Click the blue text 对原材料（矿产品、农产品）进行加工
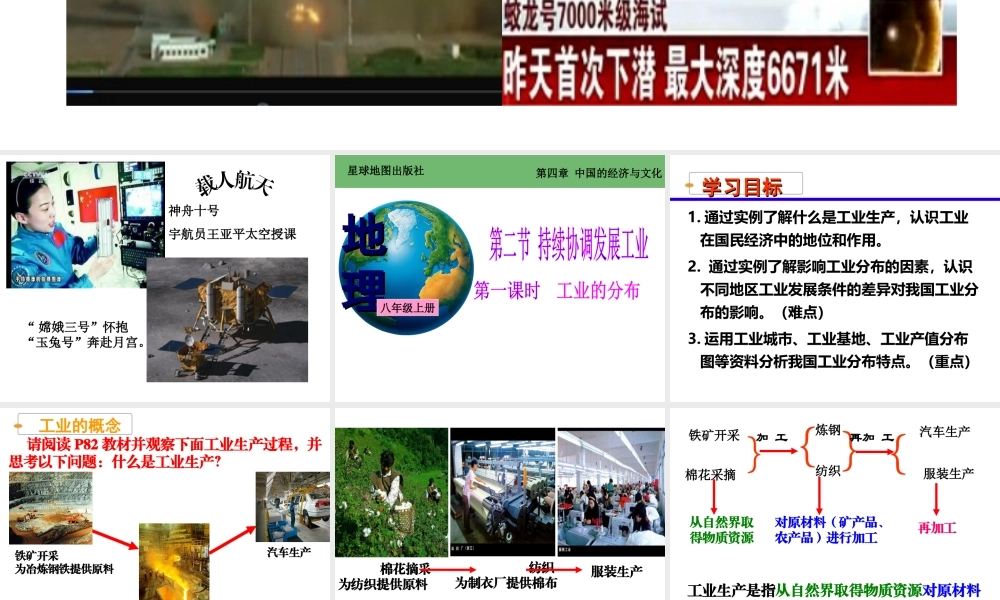This screenshot has width=1000, height=600. point(829,530)
